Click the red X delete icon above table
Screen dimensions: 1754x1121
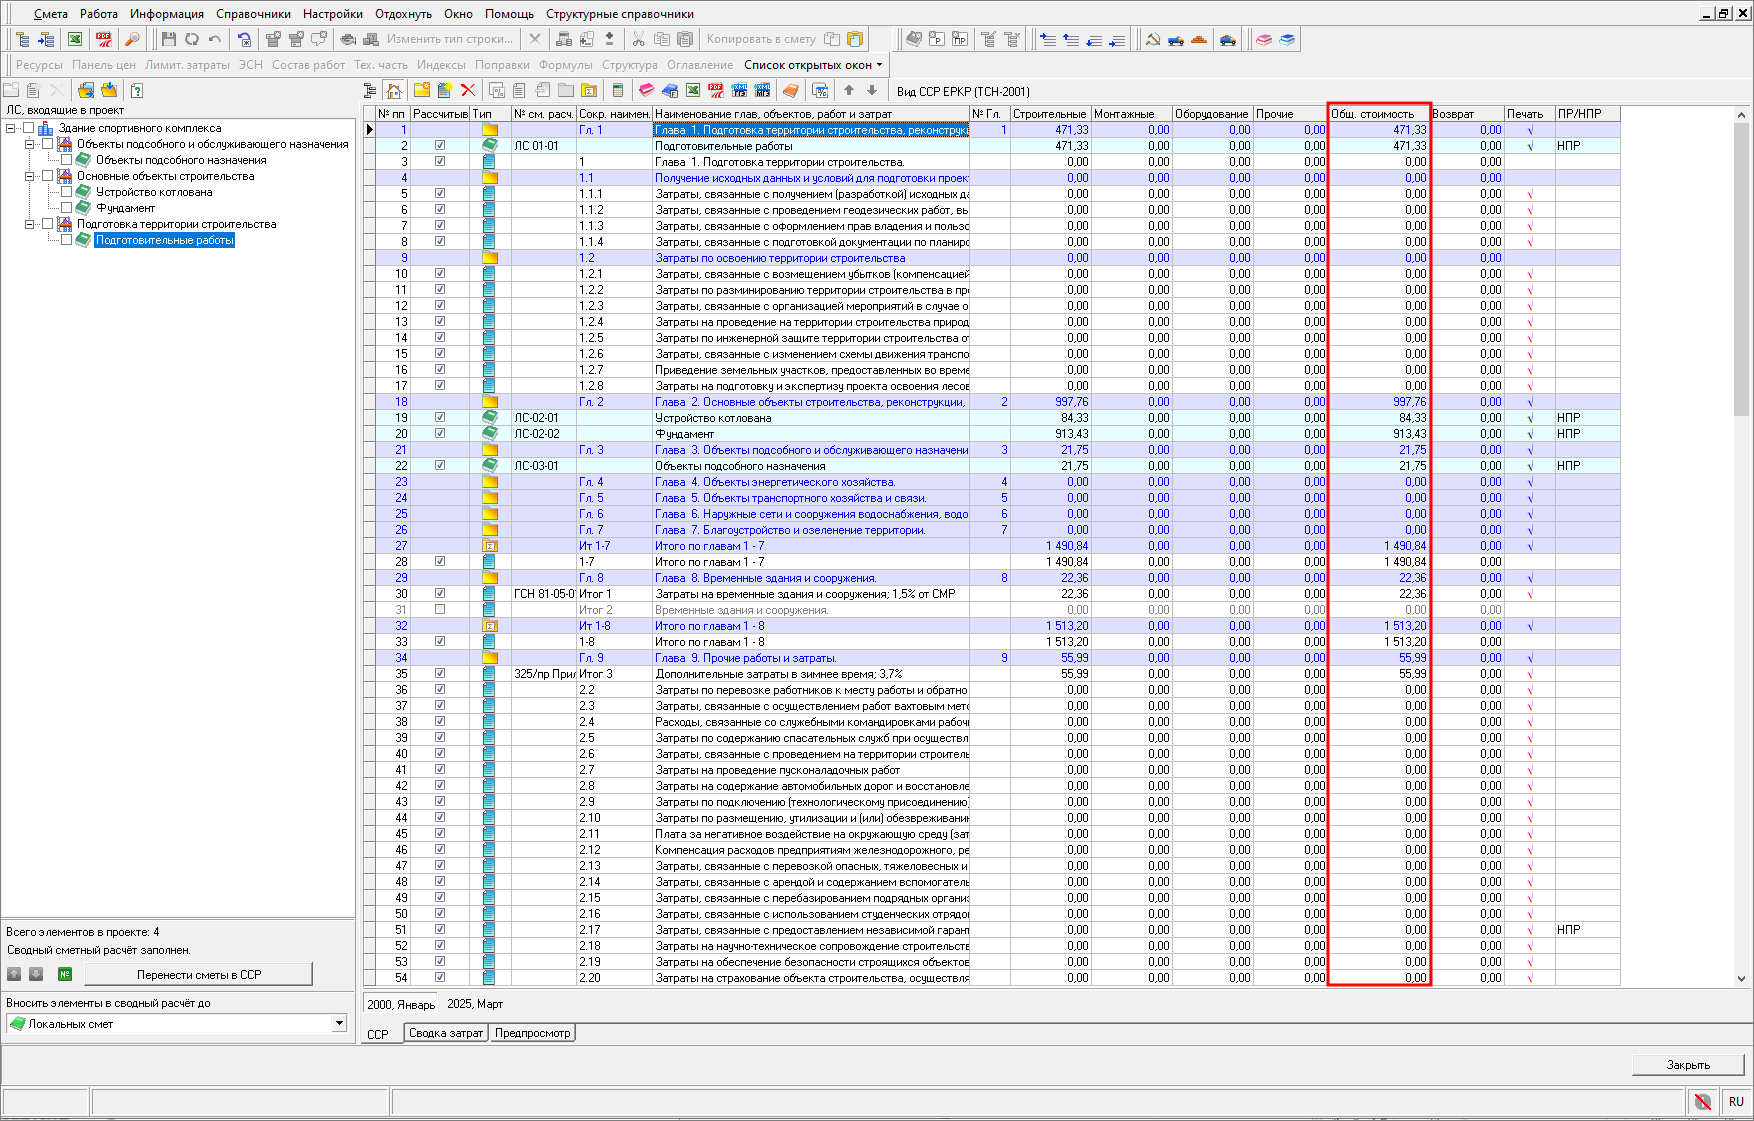pyautogui.click(x=467, y=90)
